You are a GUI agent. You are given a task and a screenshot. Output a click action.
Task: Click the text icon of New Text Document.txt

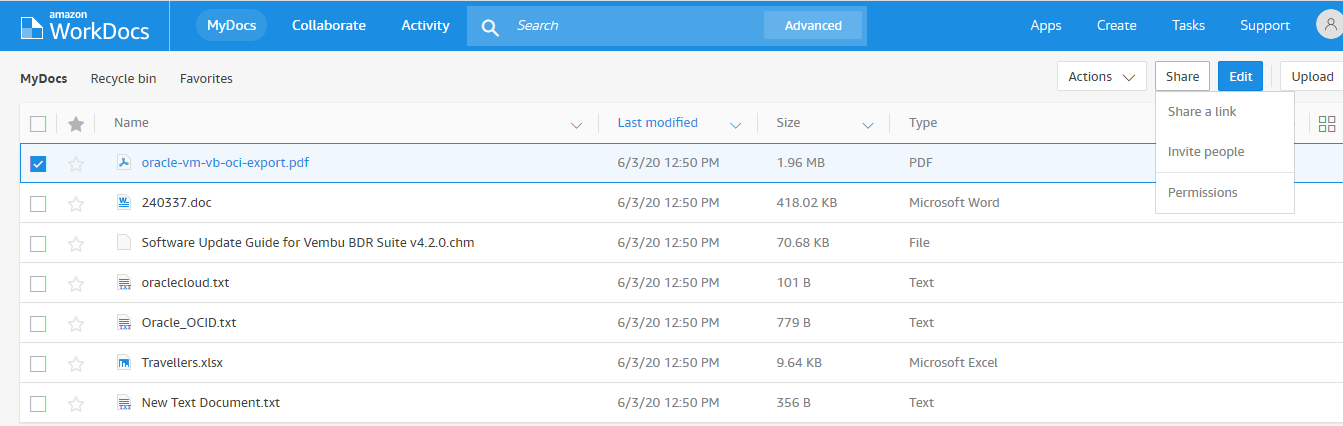(x=124, y=403)
